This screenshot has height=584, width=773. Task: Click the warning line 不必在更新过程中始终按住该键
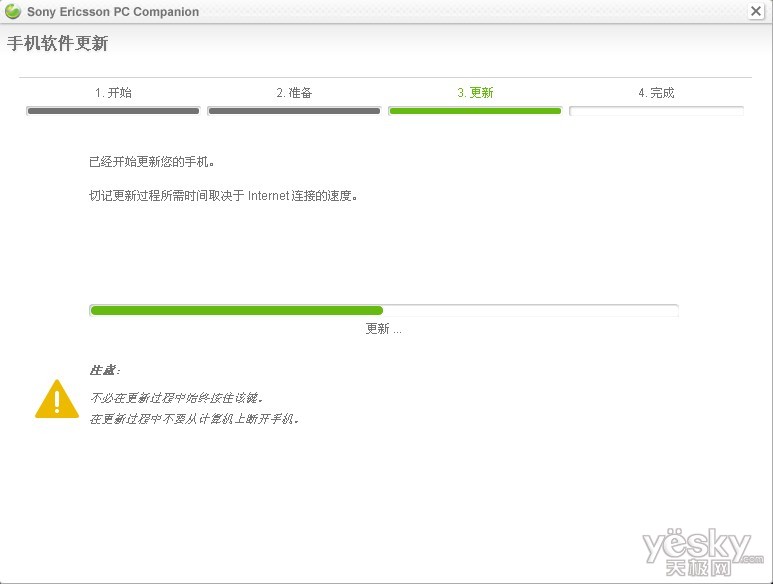click(176, 397)
